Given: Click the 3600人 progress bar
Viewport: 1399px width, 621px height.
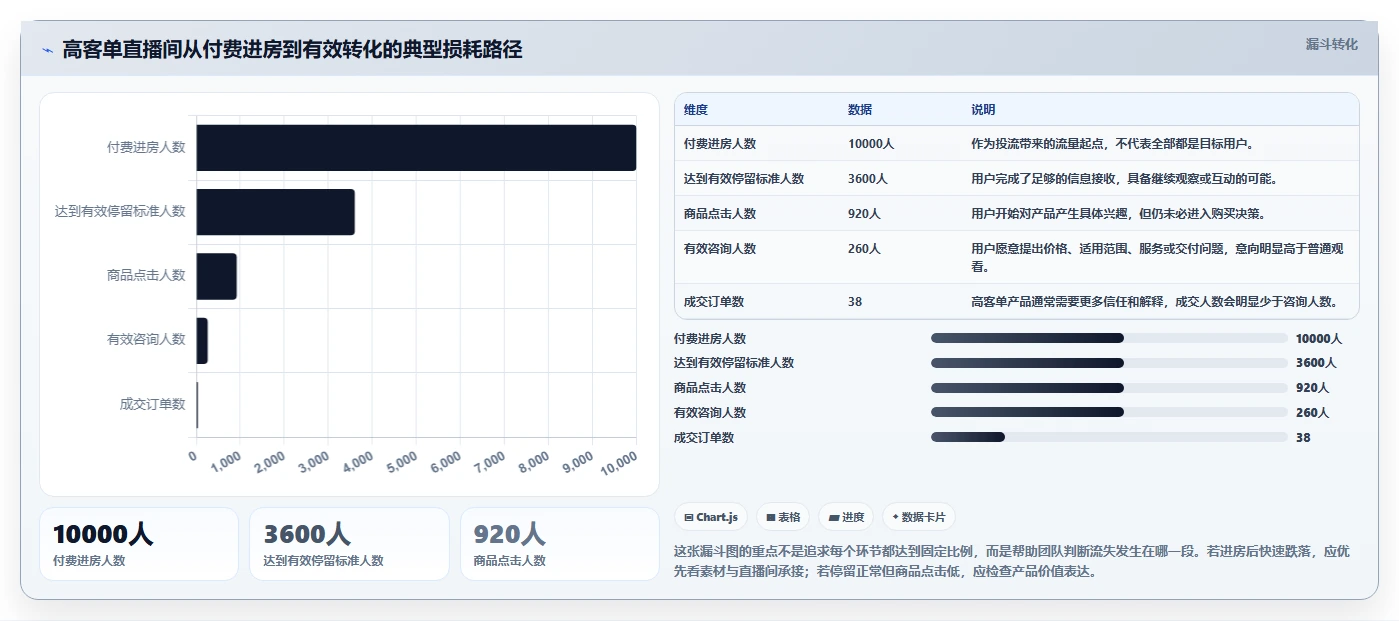Looking at the screenshot, I should point(1109,363).
